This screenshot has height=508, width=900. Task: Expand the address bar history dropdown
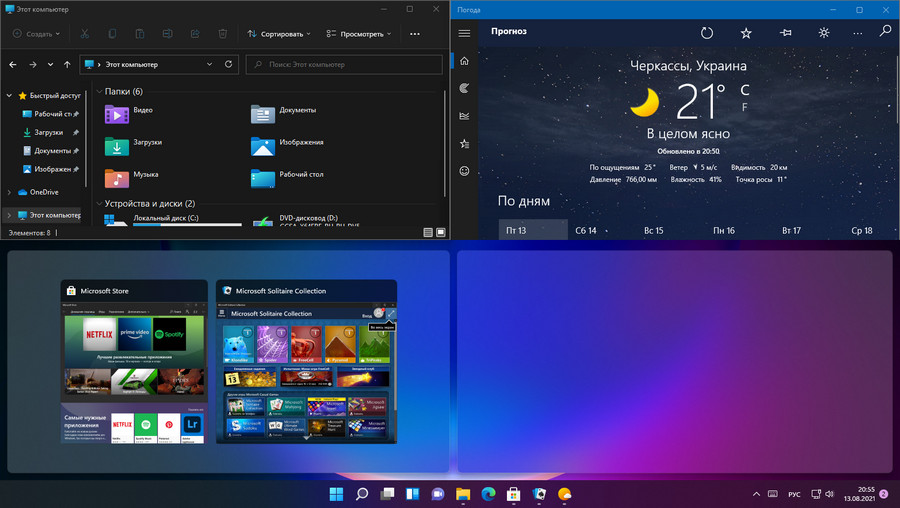(x=210, y=64)
